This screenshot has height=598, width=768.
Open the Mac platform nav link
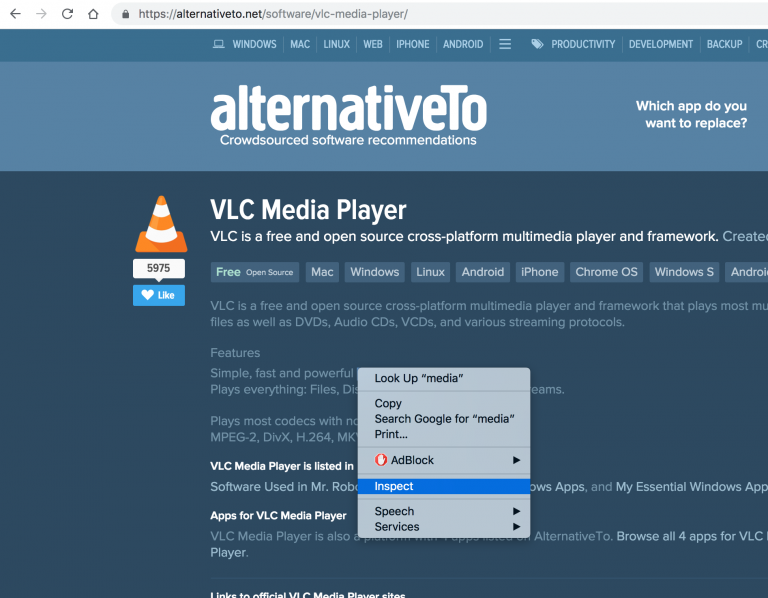pyautogui.click(x=300, y=44)
